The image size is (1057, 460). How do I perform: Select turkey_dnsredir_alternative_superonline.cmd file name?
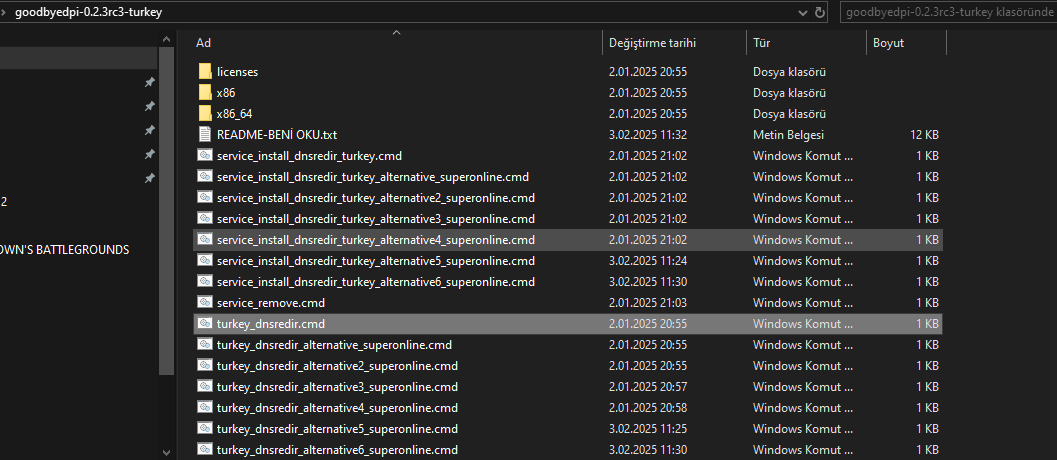click(334, 345)
